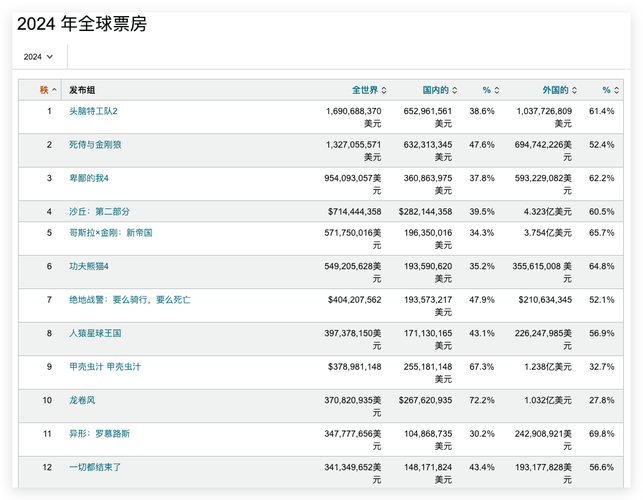Sort by domestic % column
643x500 pixels.
point(491,90)
